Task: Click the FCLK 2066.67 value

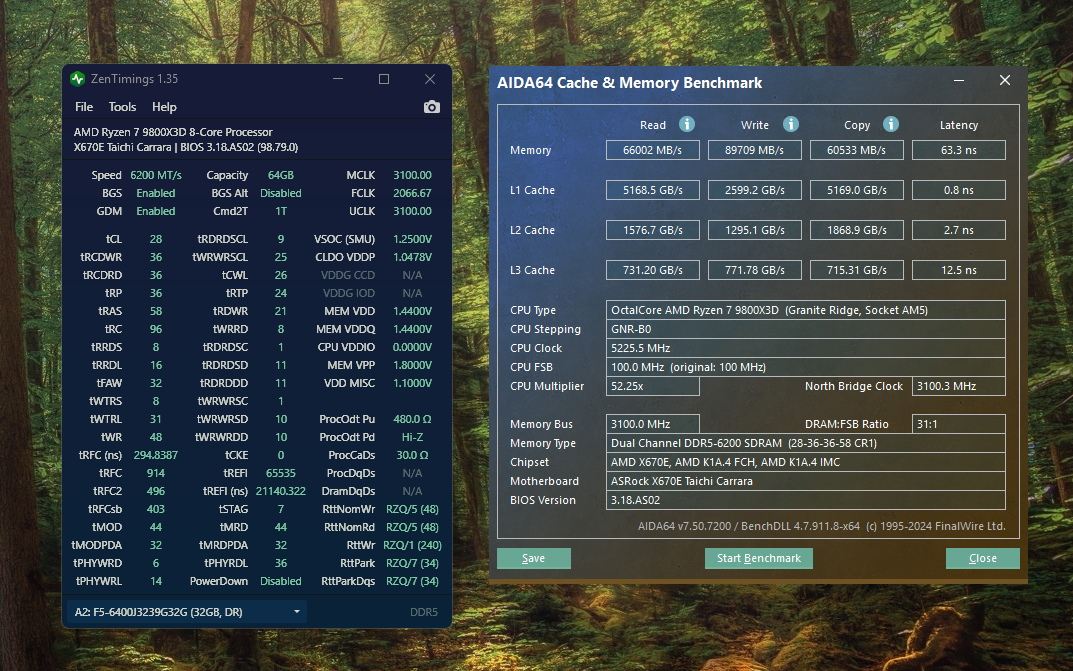Action: coord(412,194)
